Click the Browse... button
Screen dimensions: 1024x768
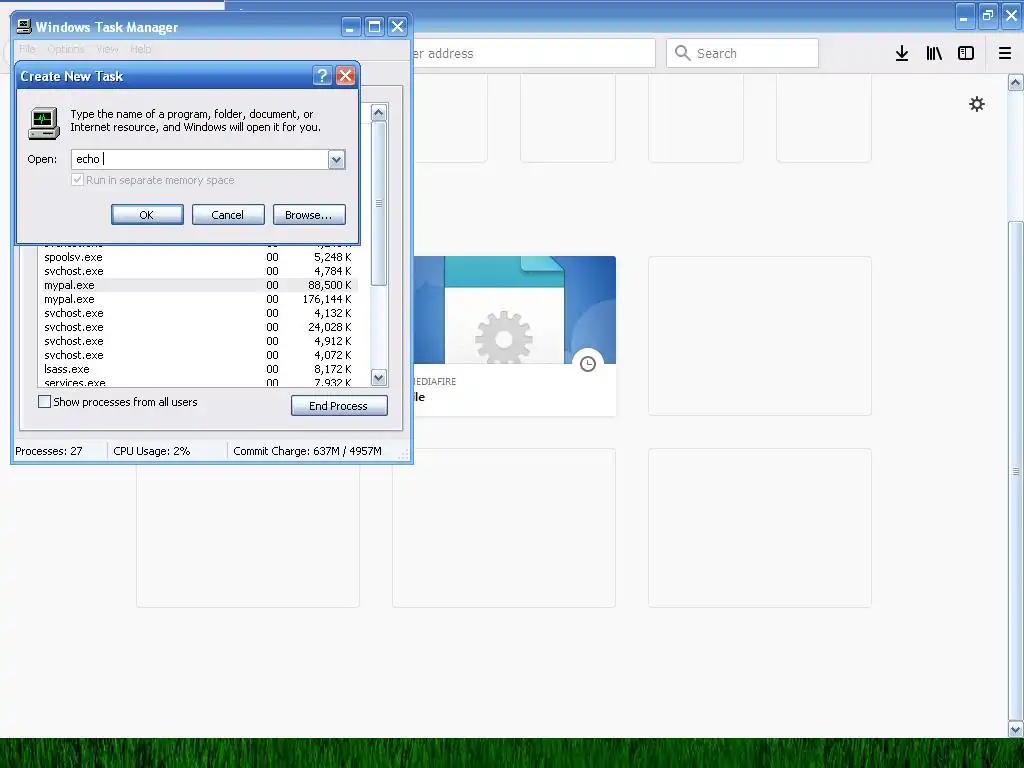[309, 215]
